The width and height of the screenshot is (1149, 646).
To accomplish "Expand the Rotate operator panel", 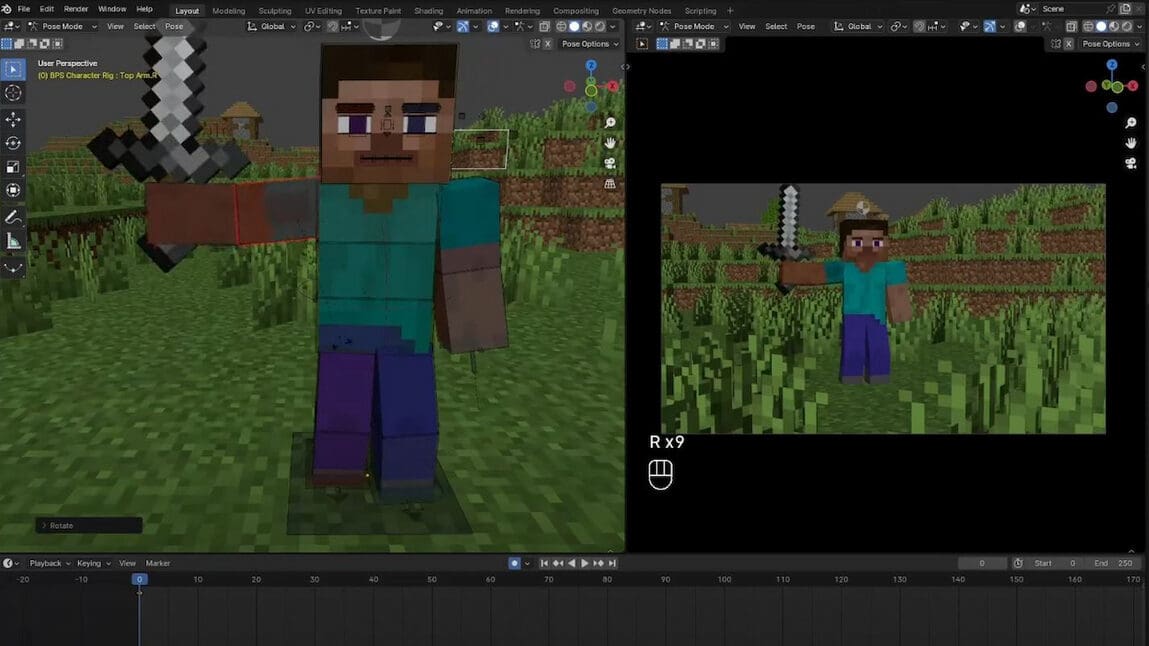I will (89, 525).
